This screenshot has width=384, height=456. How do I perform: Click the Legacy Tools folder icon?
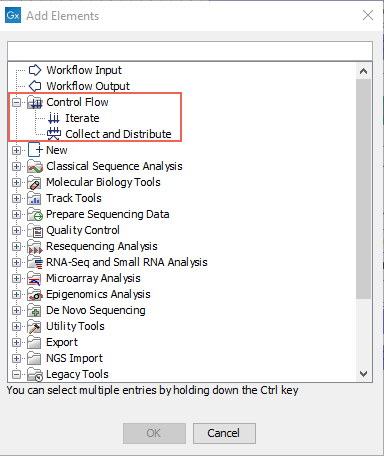coord(35,374)
